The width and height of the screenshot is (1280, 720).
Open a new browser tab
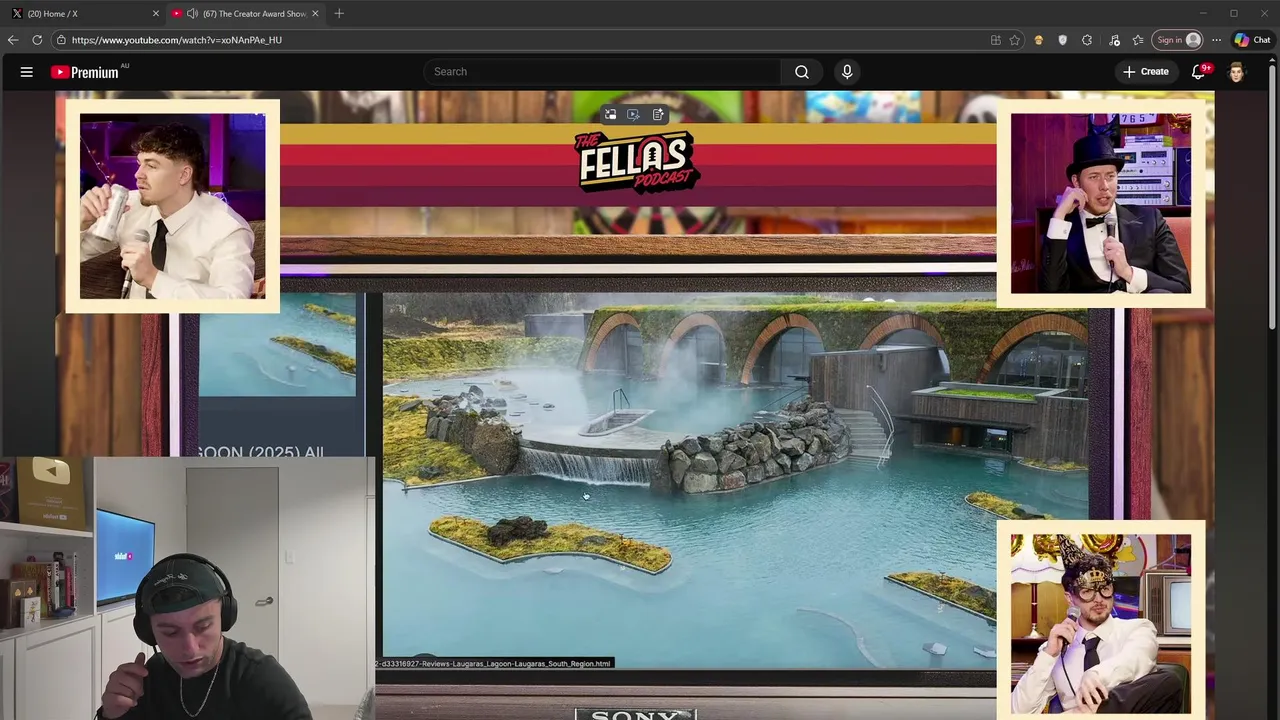339,13
